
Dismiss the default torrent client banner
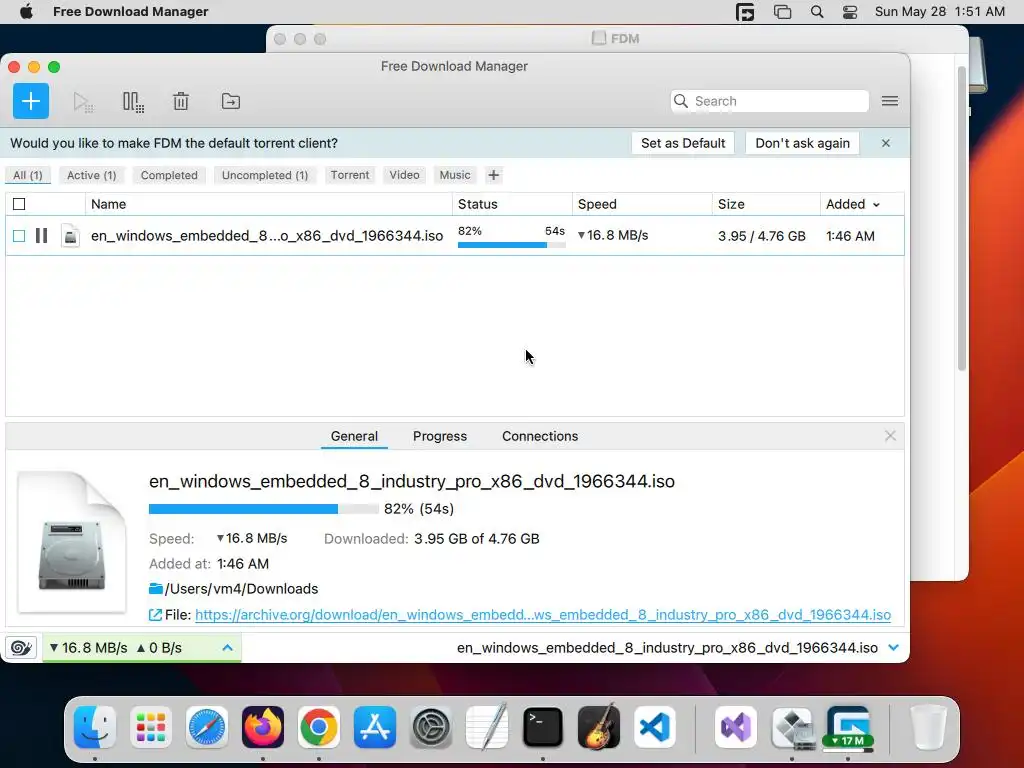(886, 143)
